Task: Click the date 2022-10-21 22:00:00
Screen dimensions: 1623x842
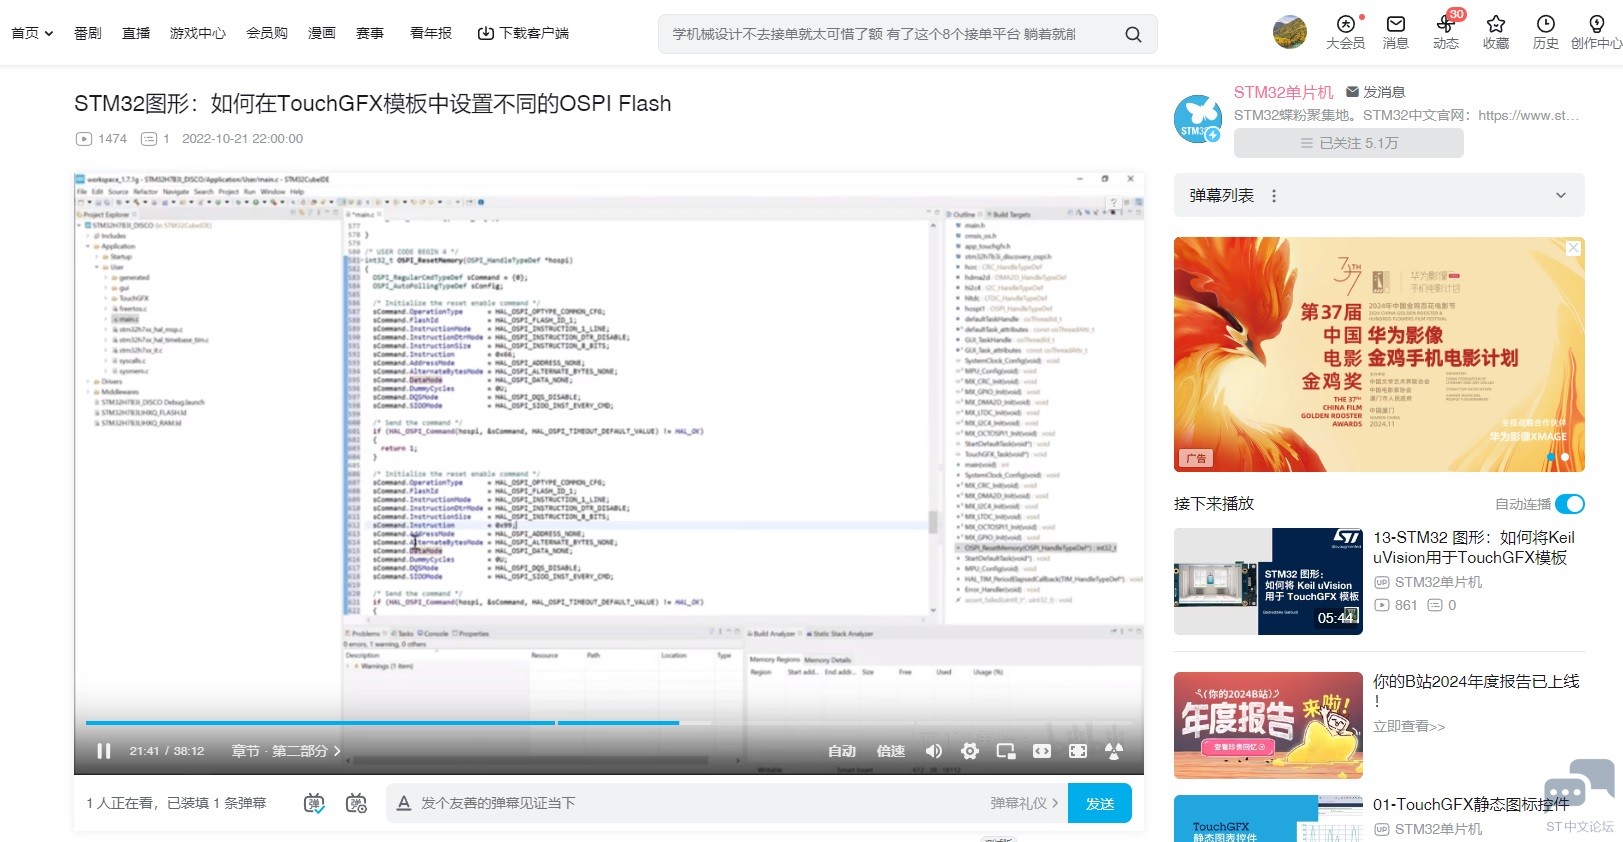Action: pyautogui.click(x=242, y=139)
